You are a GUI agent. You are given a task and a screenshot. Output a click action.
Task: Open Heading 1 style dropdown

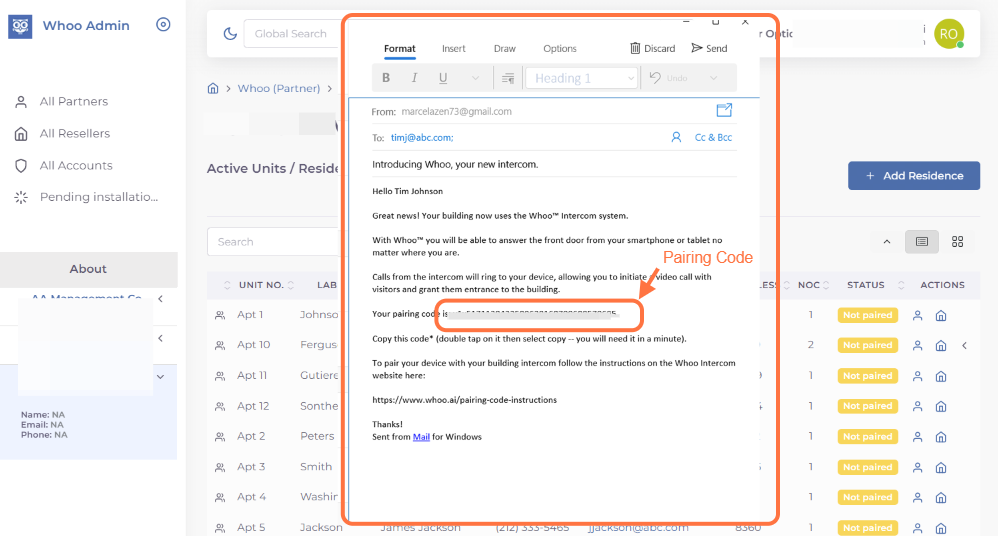coord(581,78)
